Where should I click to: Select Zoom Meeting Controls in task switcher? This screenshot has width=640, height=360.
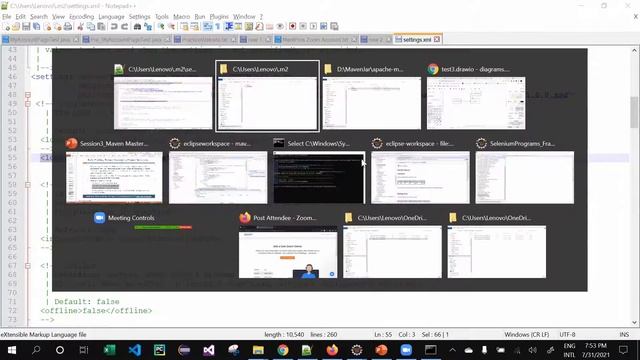click(x=143, y=221)
